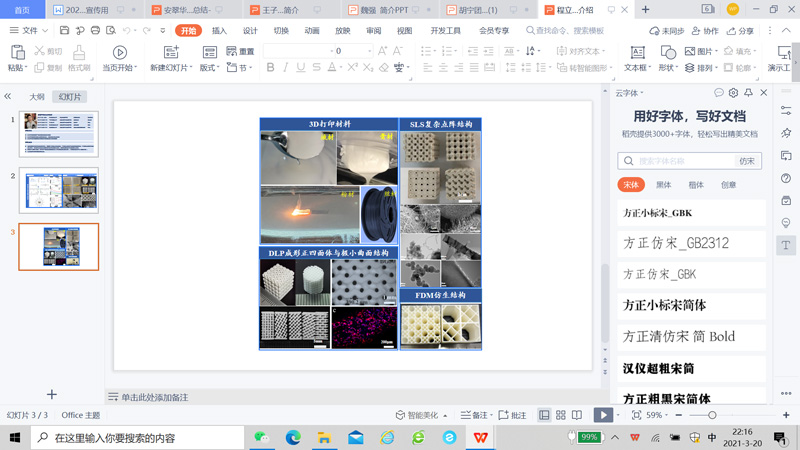Open settings gear in cloud font panel
800x450 pixels.
[x=733, y=93]
